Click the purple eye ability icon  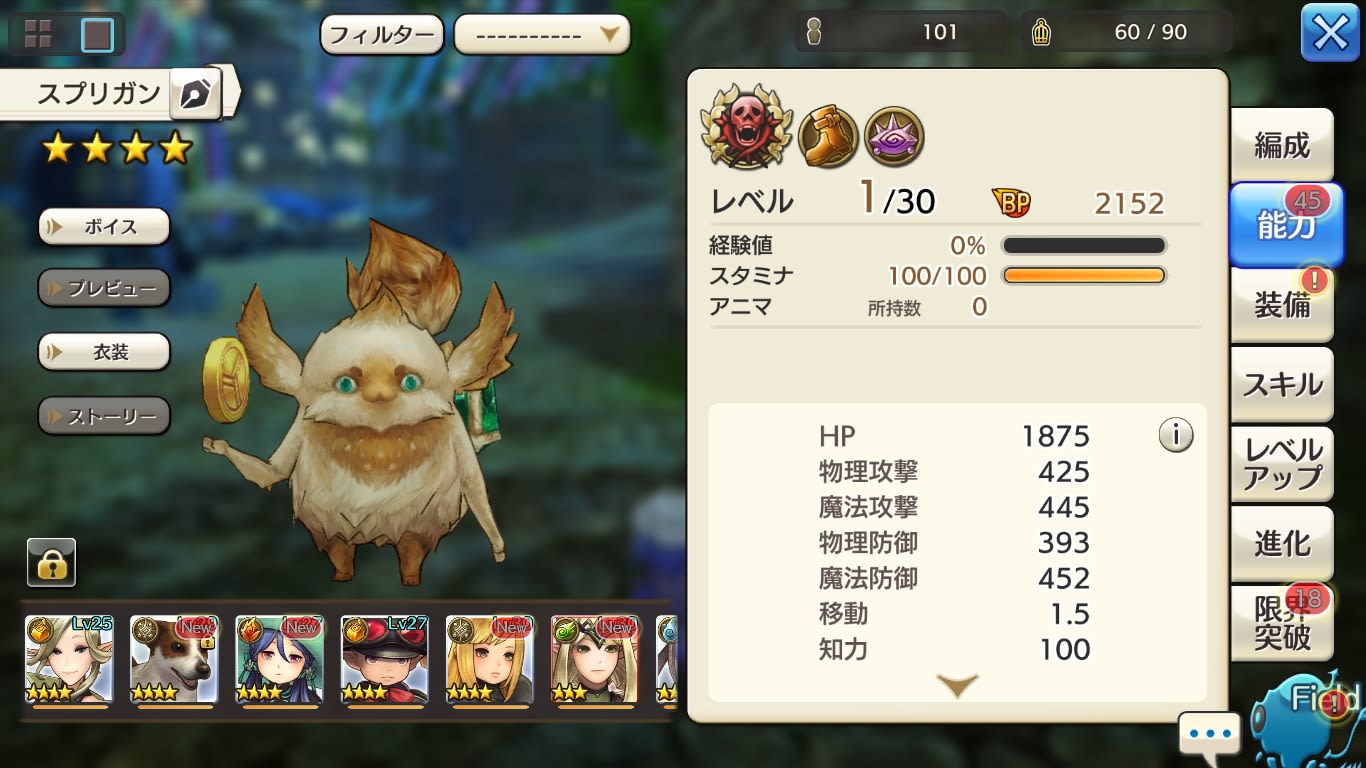894,137
